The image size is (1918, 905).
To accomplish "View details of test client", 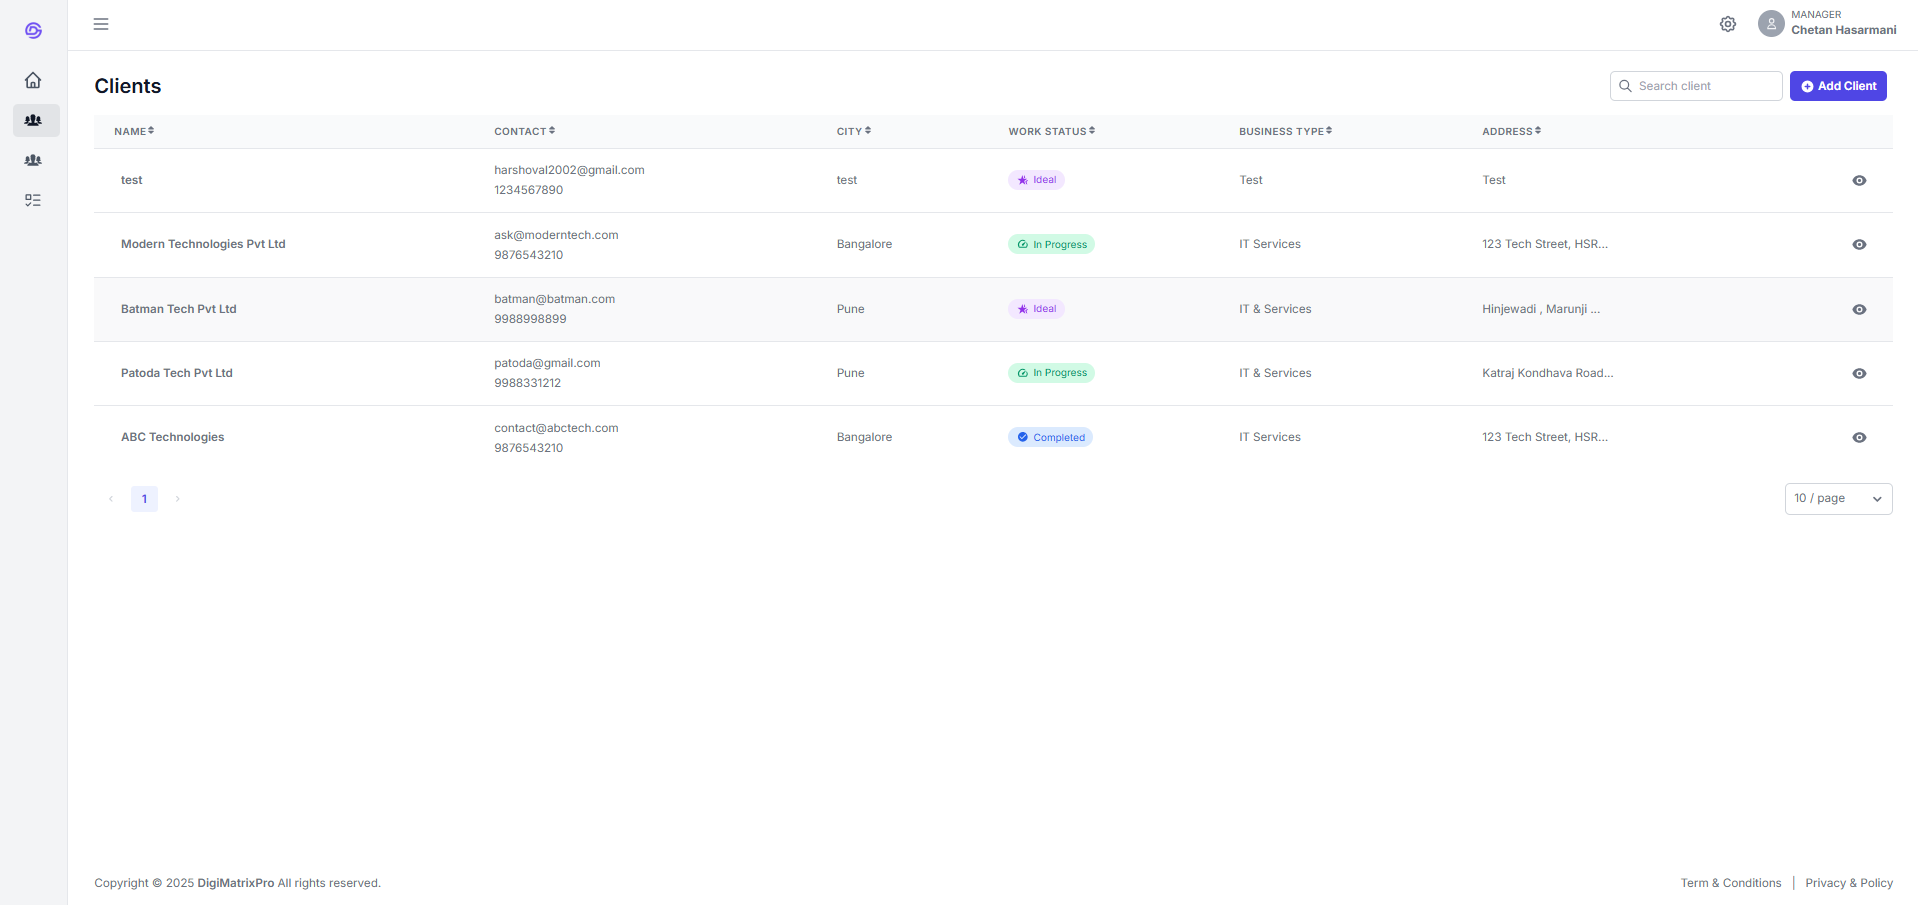I will (1858, 181).
